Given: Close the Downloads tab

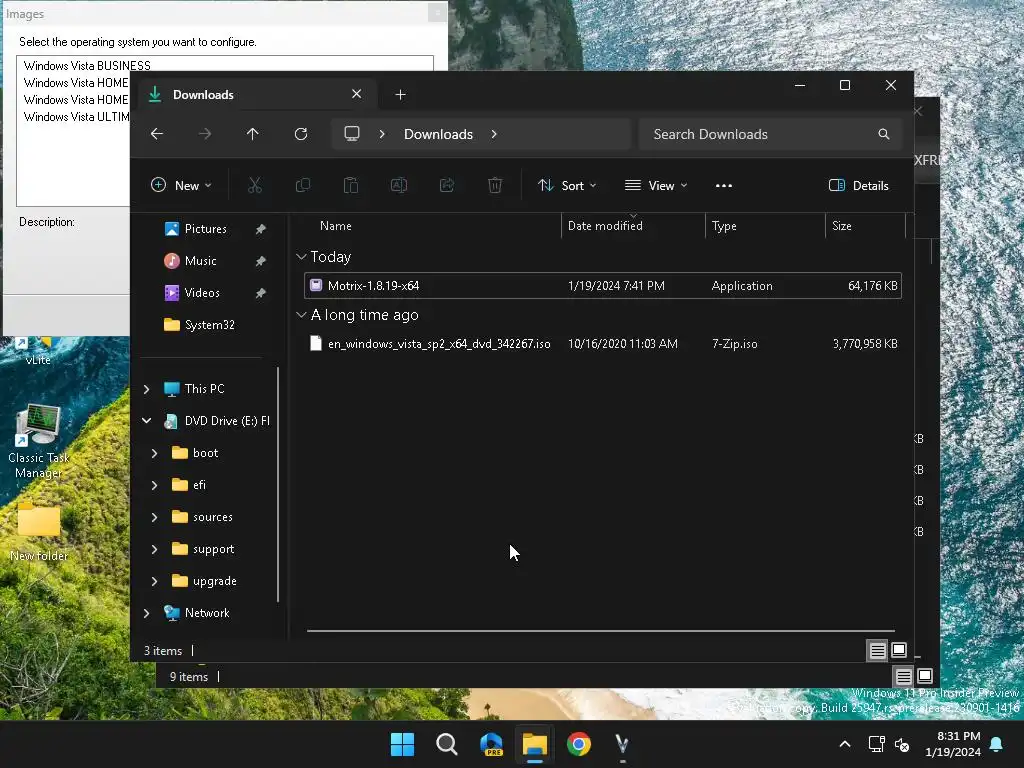Looking at the screenshot, I should click(357, 94).
